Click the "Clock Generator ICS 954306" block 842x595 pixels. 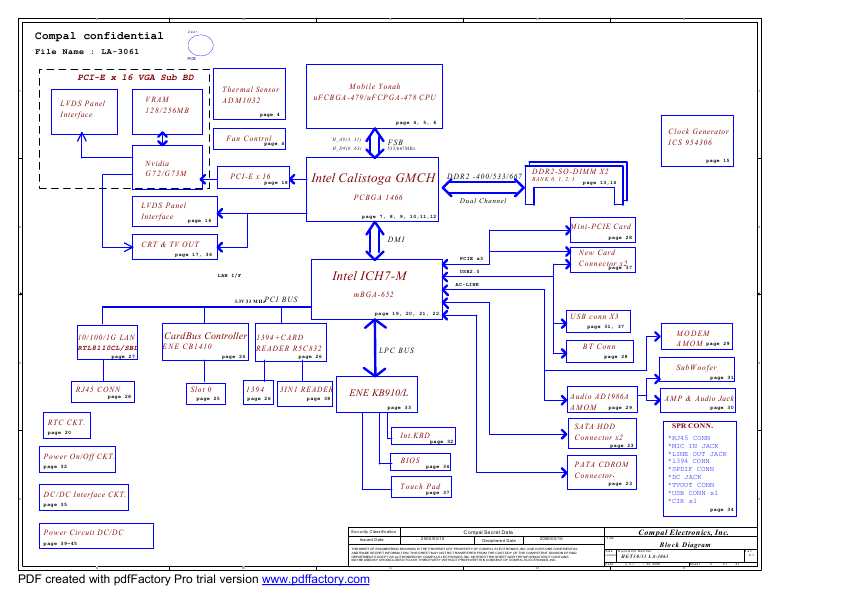[698, 141]
